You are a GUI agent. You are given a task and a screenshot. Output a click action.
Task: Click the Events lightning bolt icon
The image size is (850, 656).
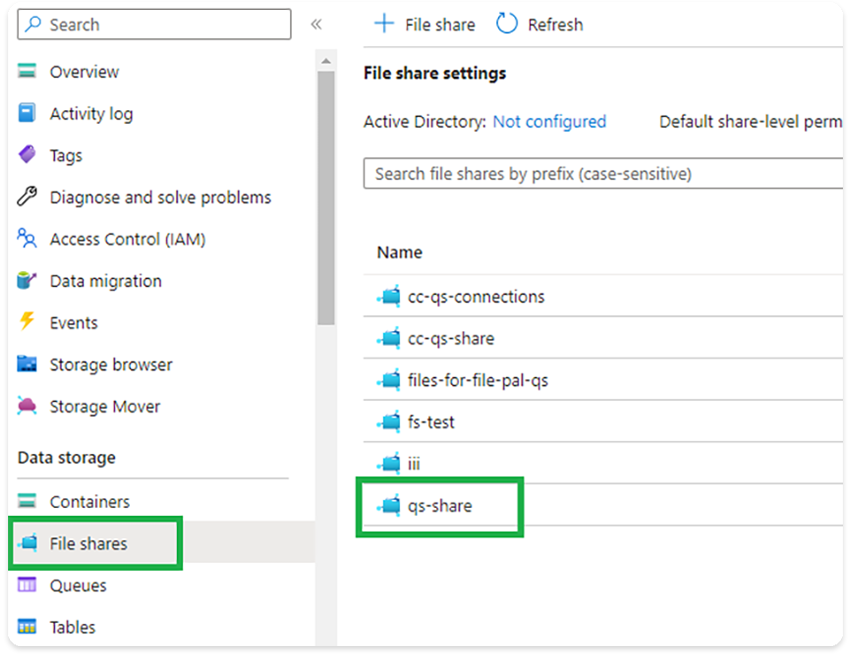pyautogui.click(x=28, y=323)
